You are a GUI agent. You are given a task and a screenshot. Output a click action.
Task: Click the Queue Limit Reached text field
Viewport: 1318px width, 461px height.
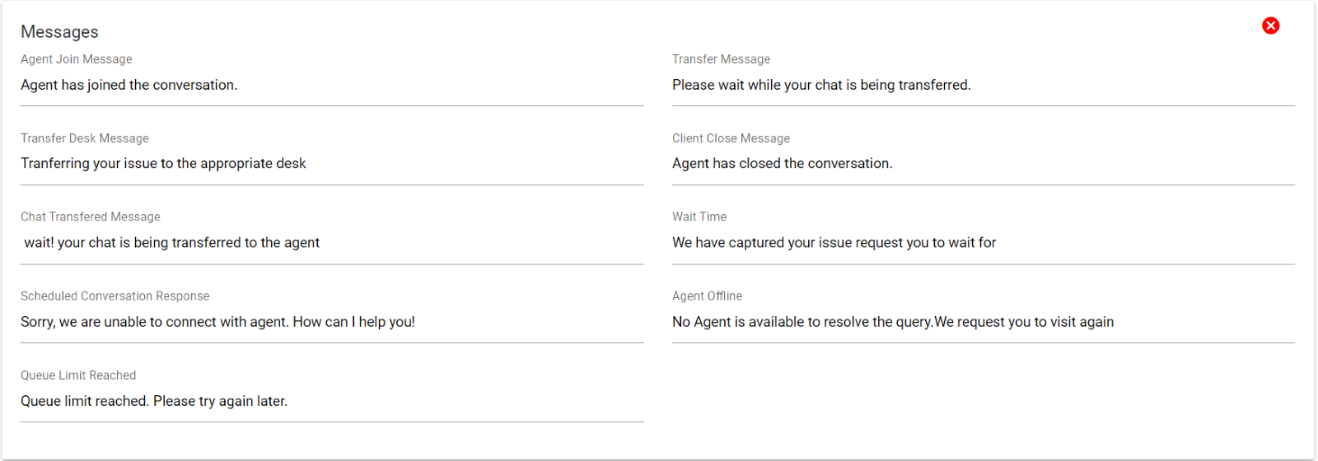pos(331,401)
